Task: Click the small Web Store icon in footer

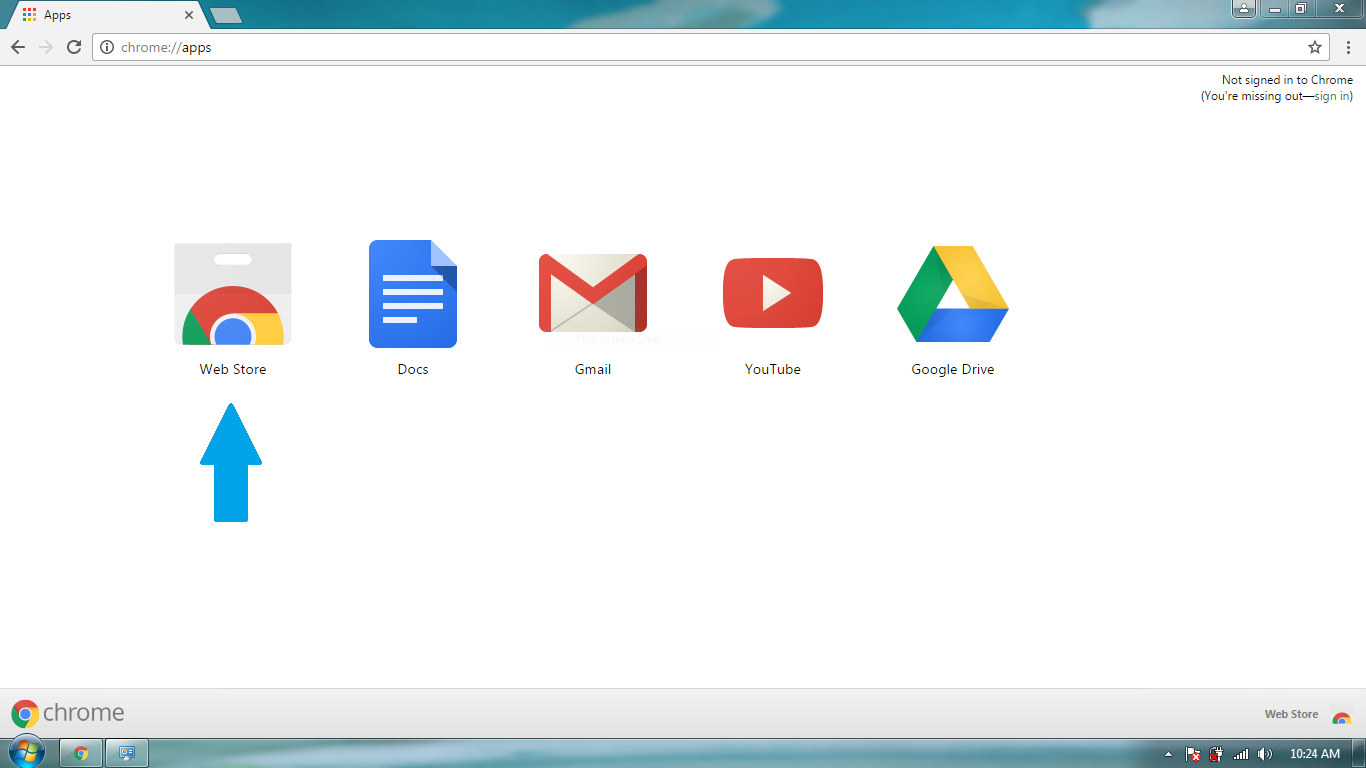Action: (x=1342, y=716)
